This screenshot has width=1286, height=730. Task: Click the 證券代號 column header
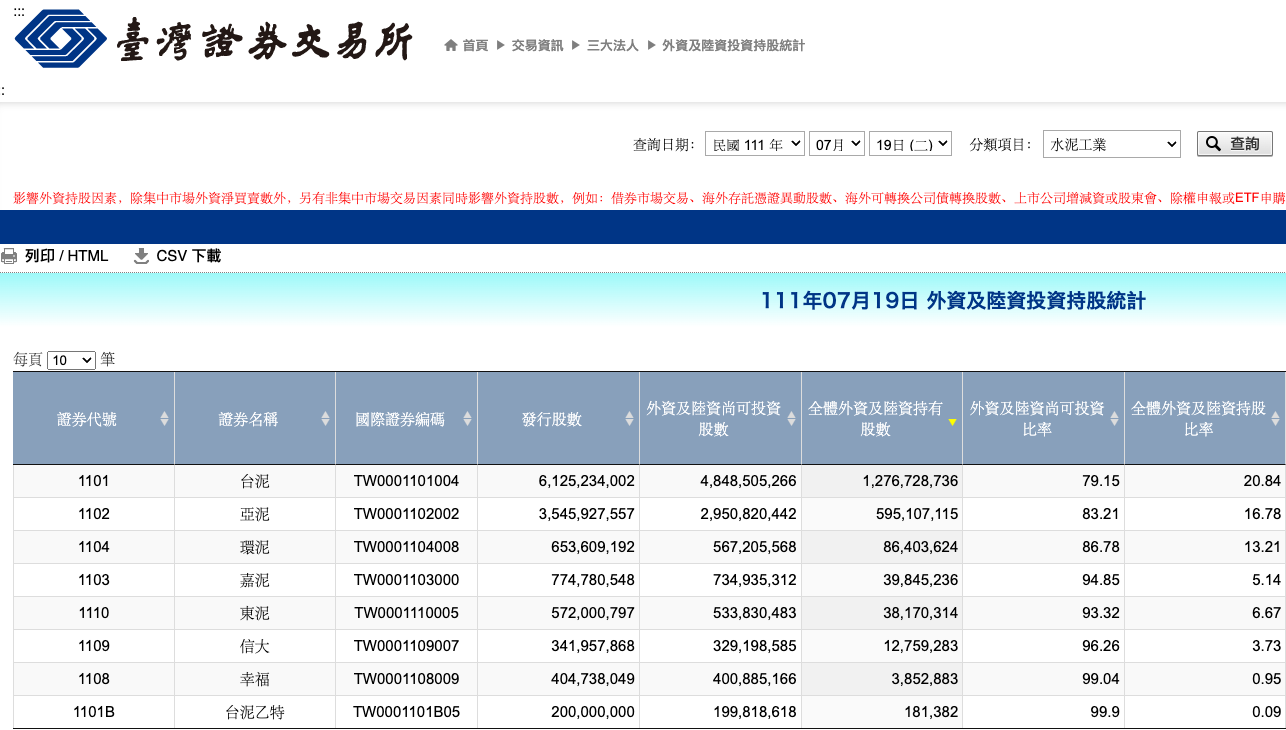click(x=94, y=419)
